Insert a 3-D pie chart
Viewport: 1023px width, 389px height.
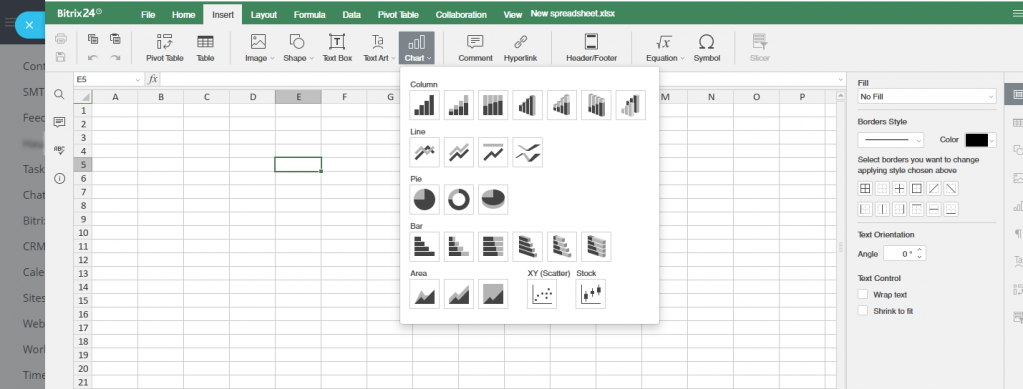click(x=493, y=199)
